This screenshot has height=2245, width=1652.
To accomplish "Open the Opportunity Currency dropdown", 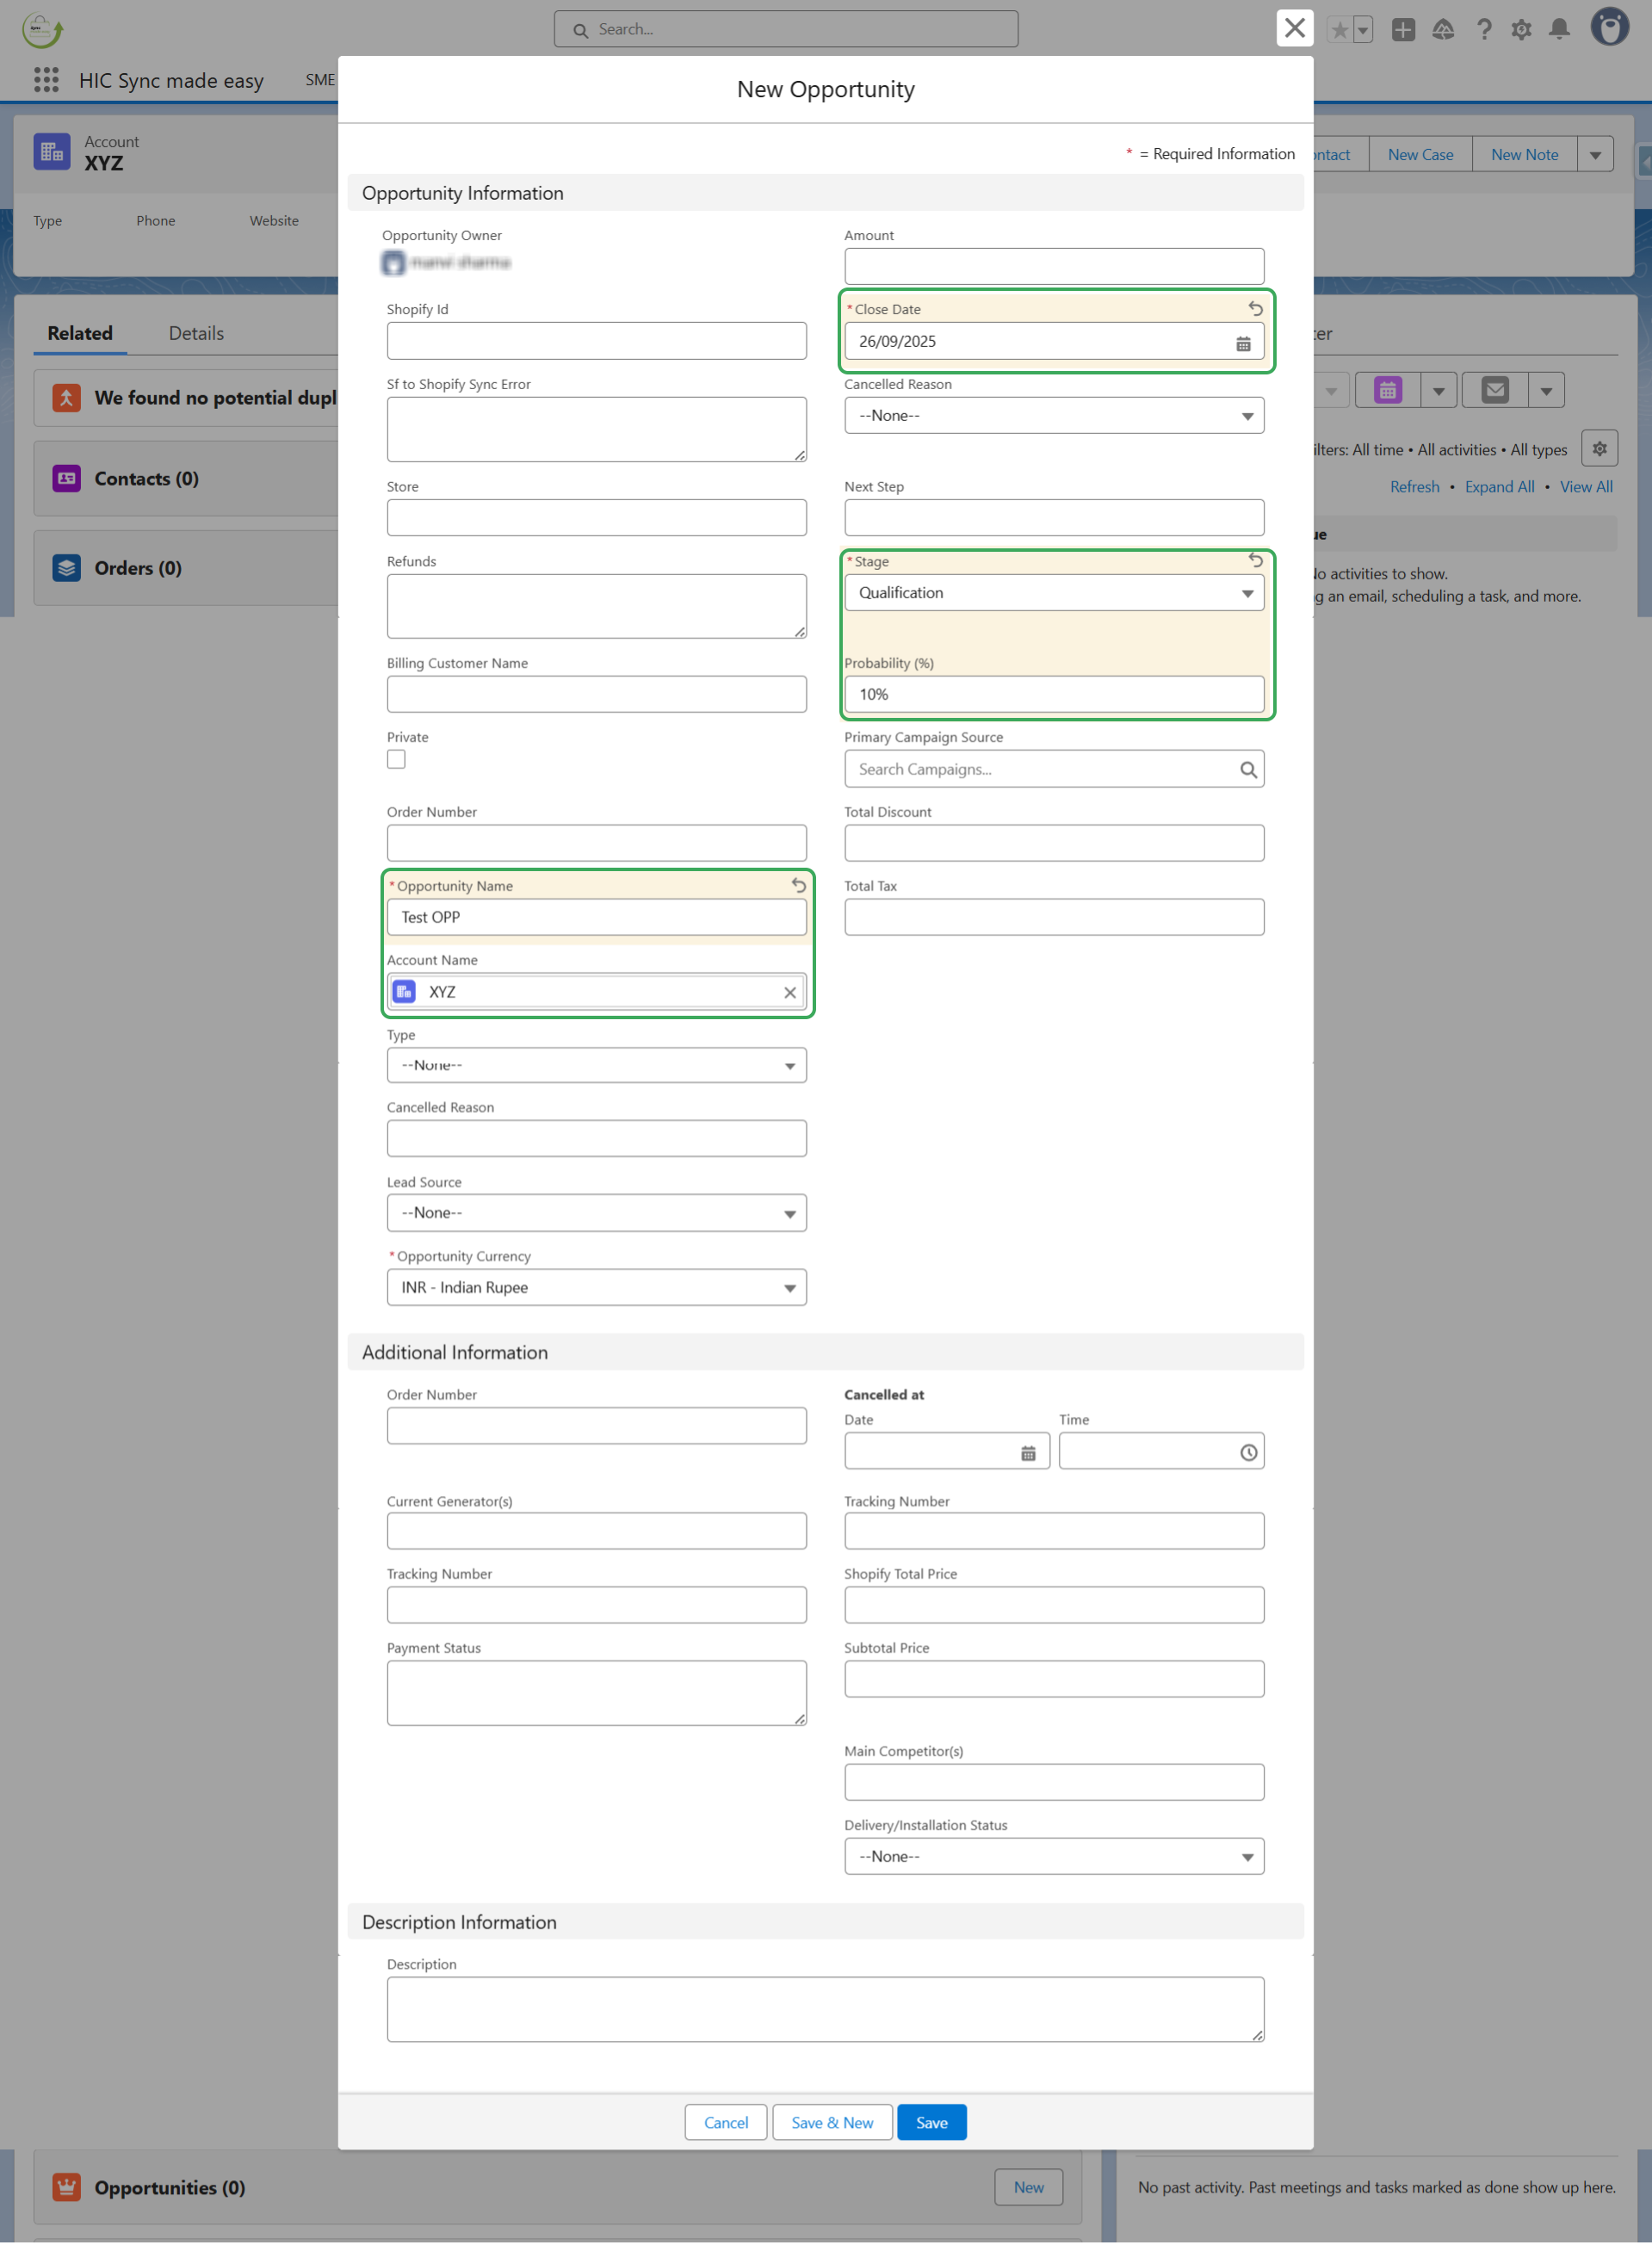I will [596, 1288].
